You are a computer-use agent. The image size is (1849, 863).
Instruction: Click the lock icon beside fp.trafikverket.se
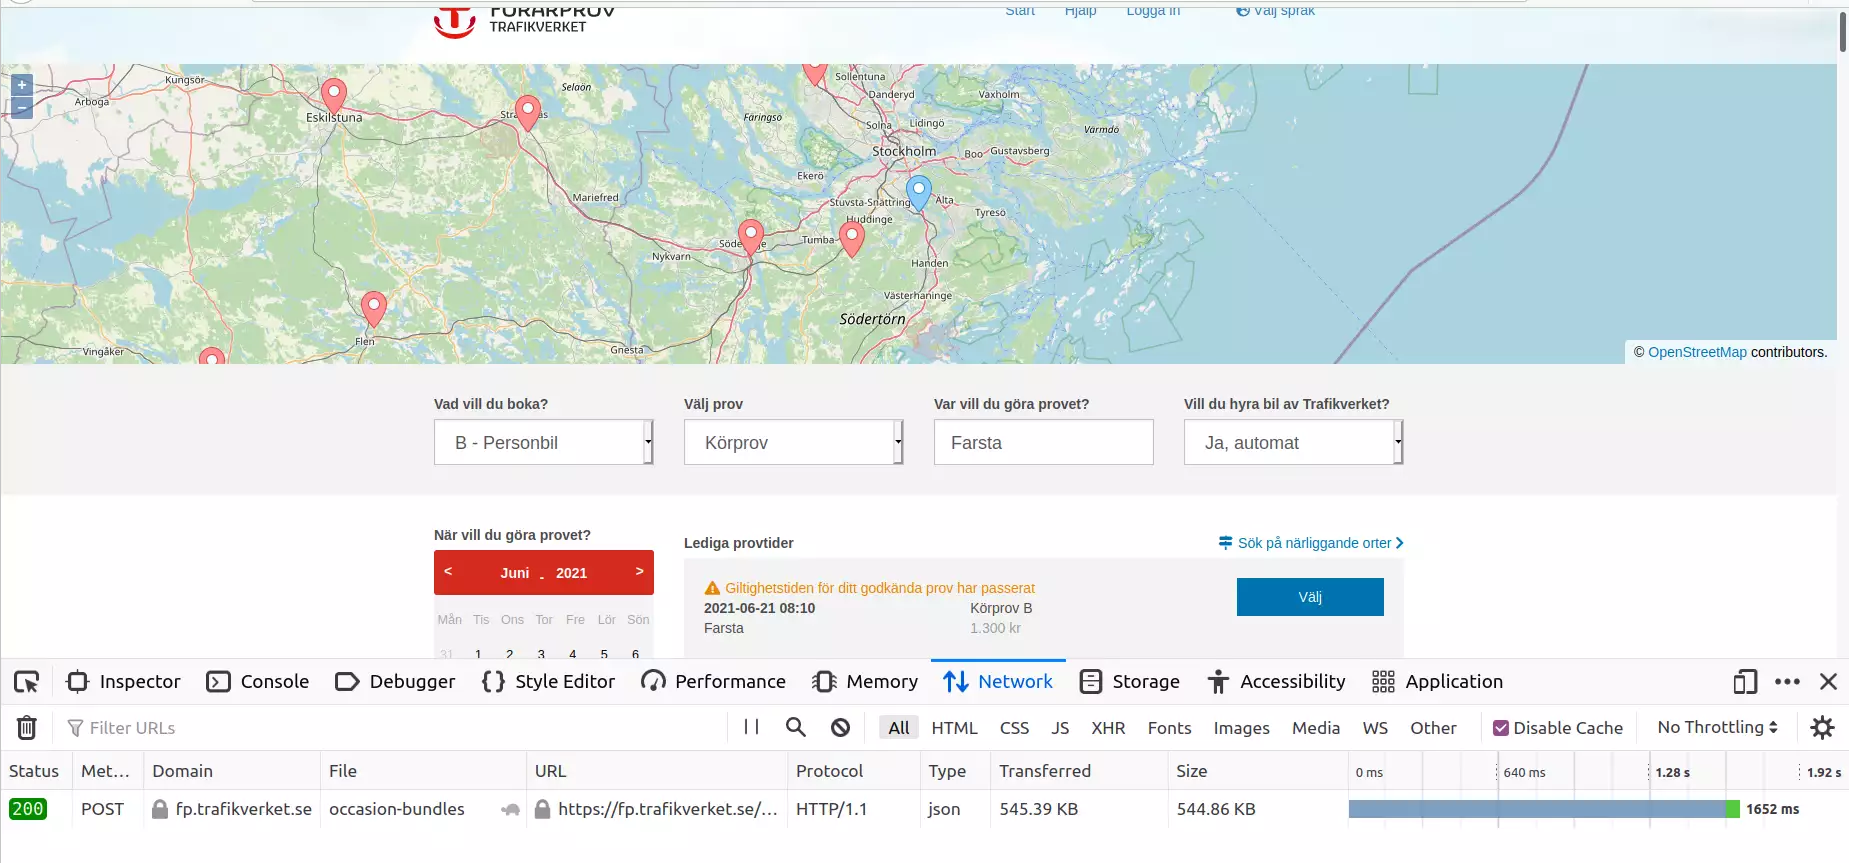pyautogui.click(x=160, y=809)
